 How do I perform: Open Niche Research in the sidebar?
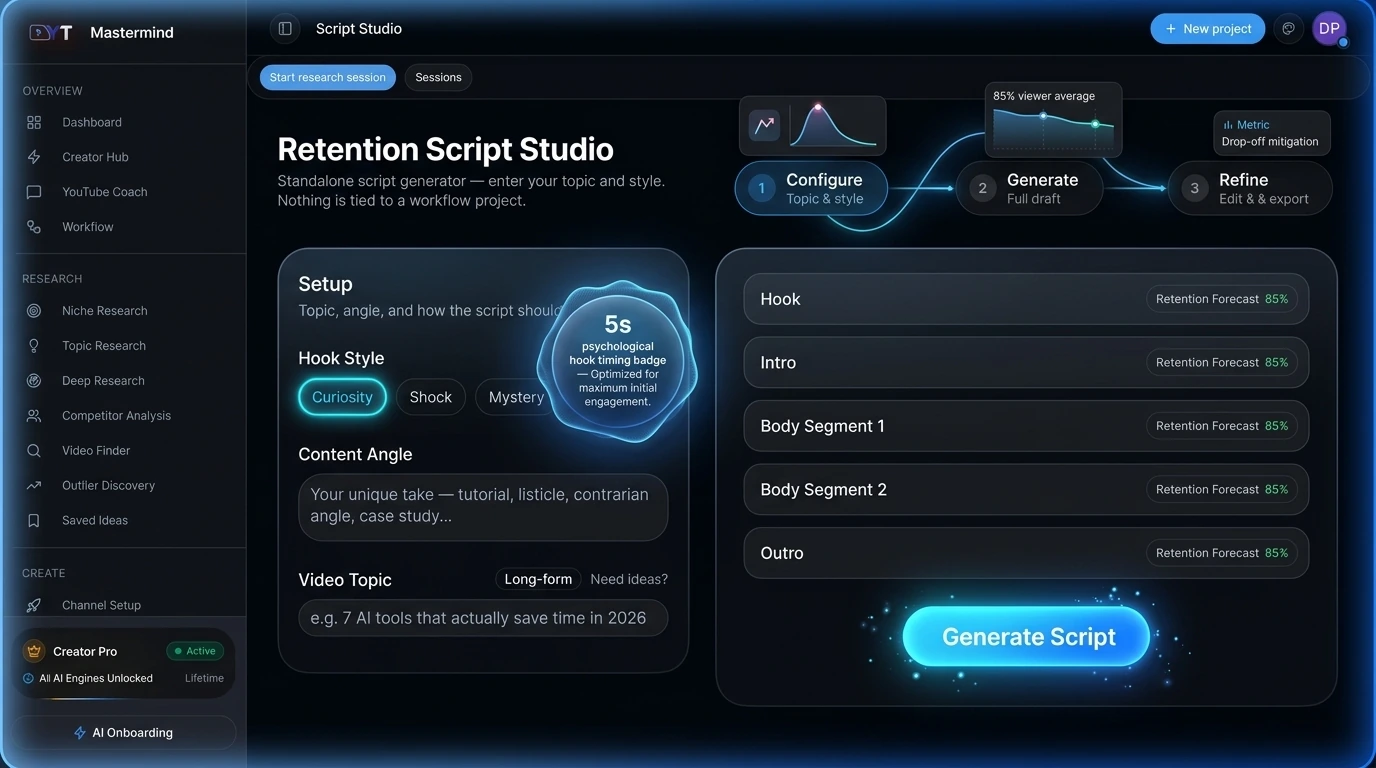(104, 311)
